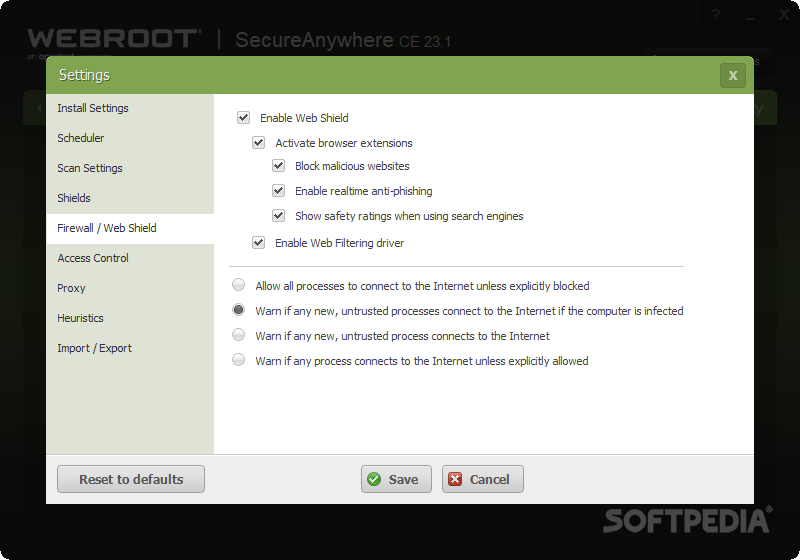Click the help question mark in main window

pos(716,15)
